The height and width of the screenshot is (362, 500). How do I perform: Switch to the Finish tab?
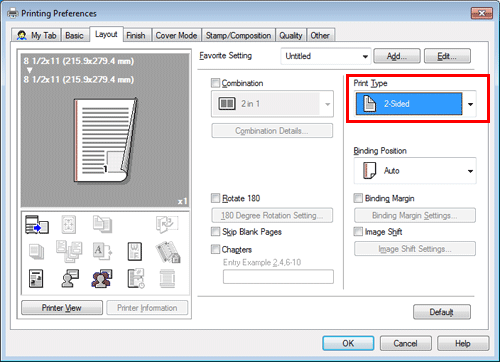pos(136,35)
